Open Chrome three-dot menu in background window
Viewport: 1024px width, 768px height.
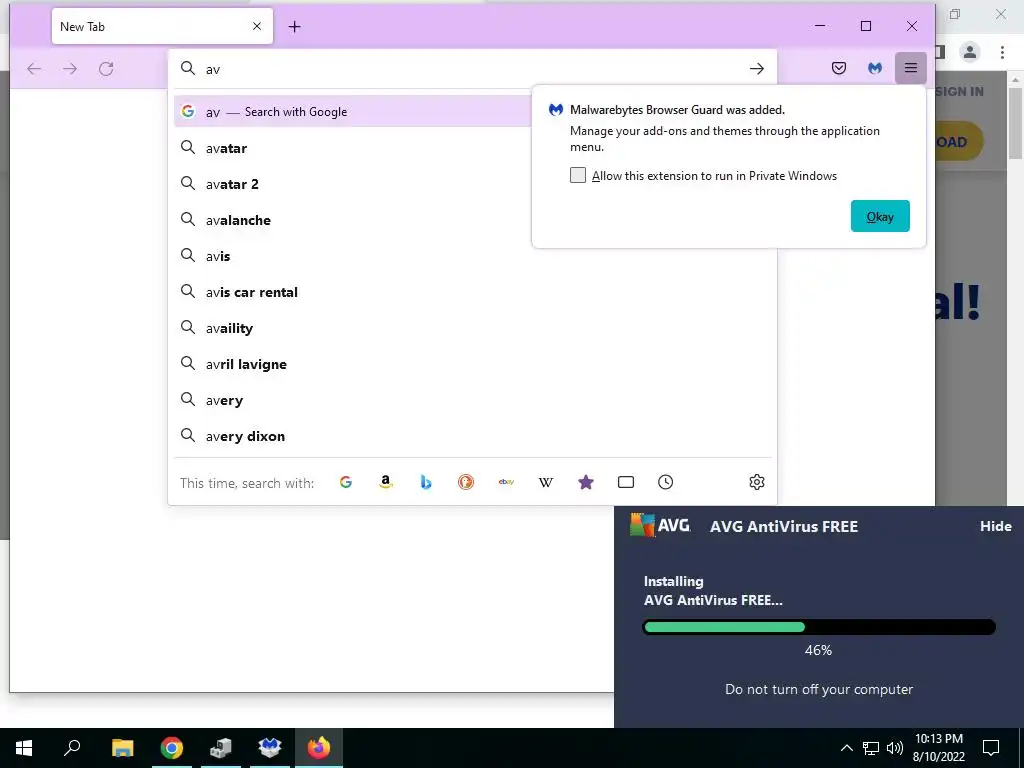pyautogui.click(x=1002, y=52)
